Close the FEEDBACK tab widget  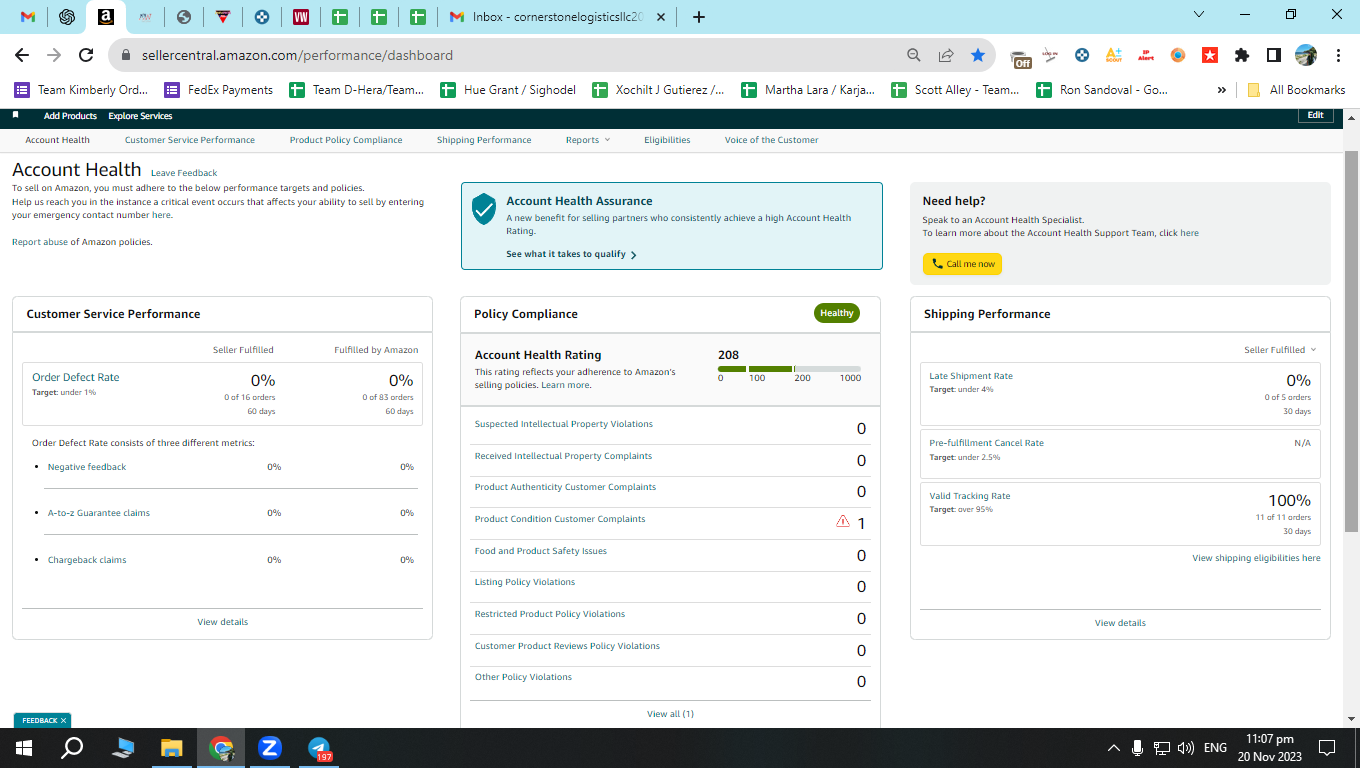click(64, 720)
